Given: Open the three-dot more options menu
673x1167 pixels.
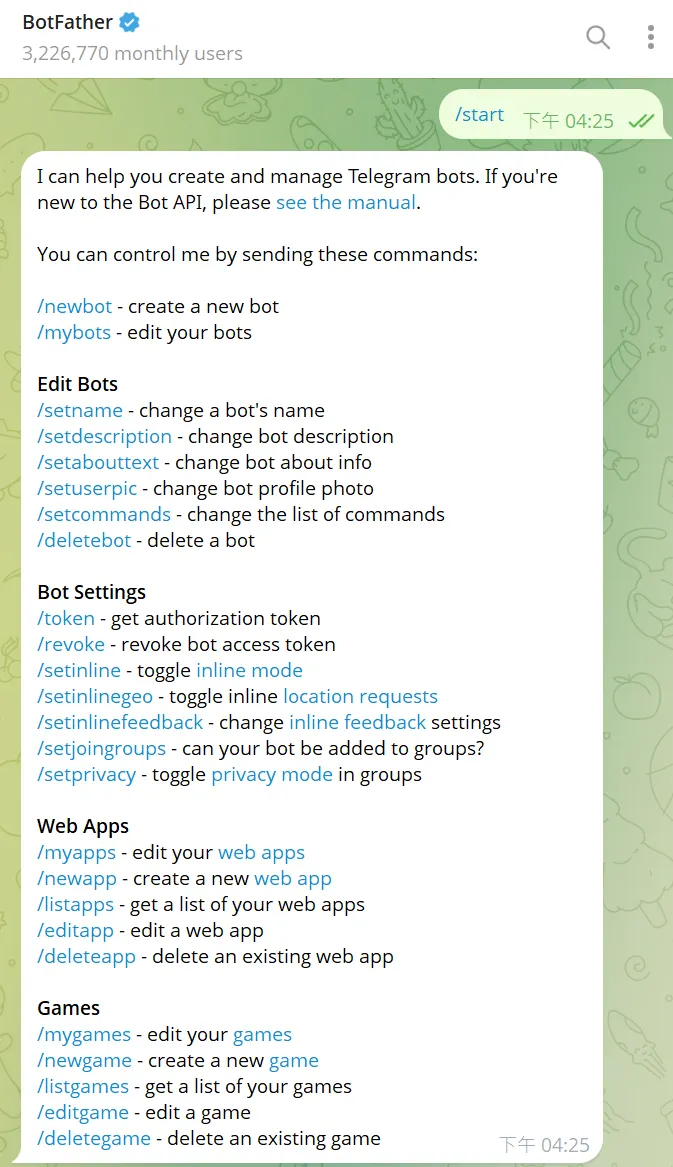Looking at the screenshot, I should click(650, 38).
